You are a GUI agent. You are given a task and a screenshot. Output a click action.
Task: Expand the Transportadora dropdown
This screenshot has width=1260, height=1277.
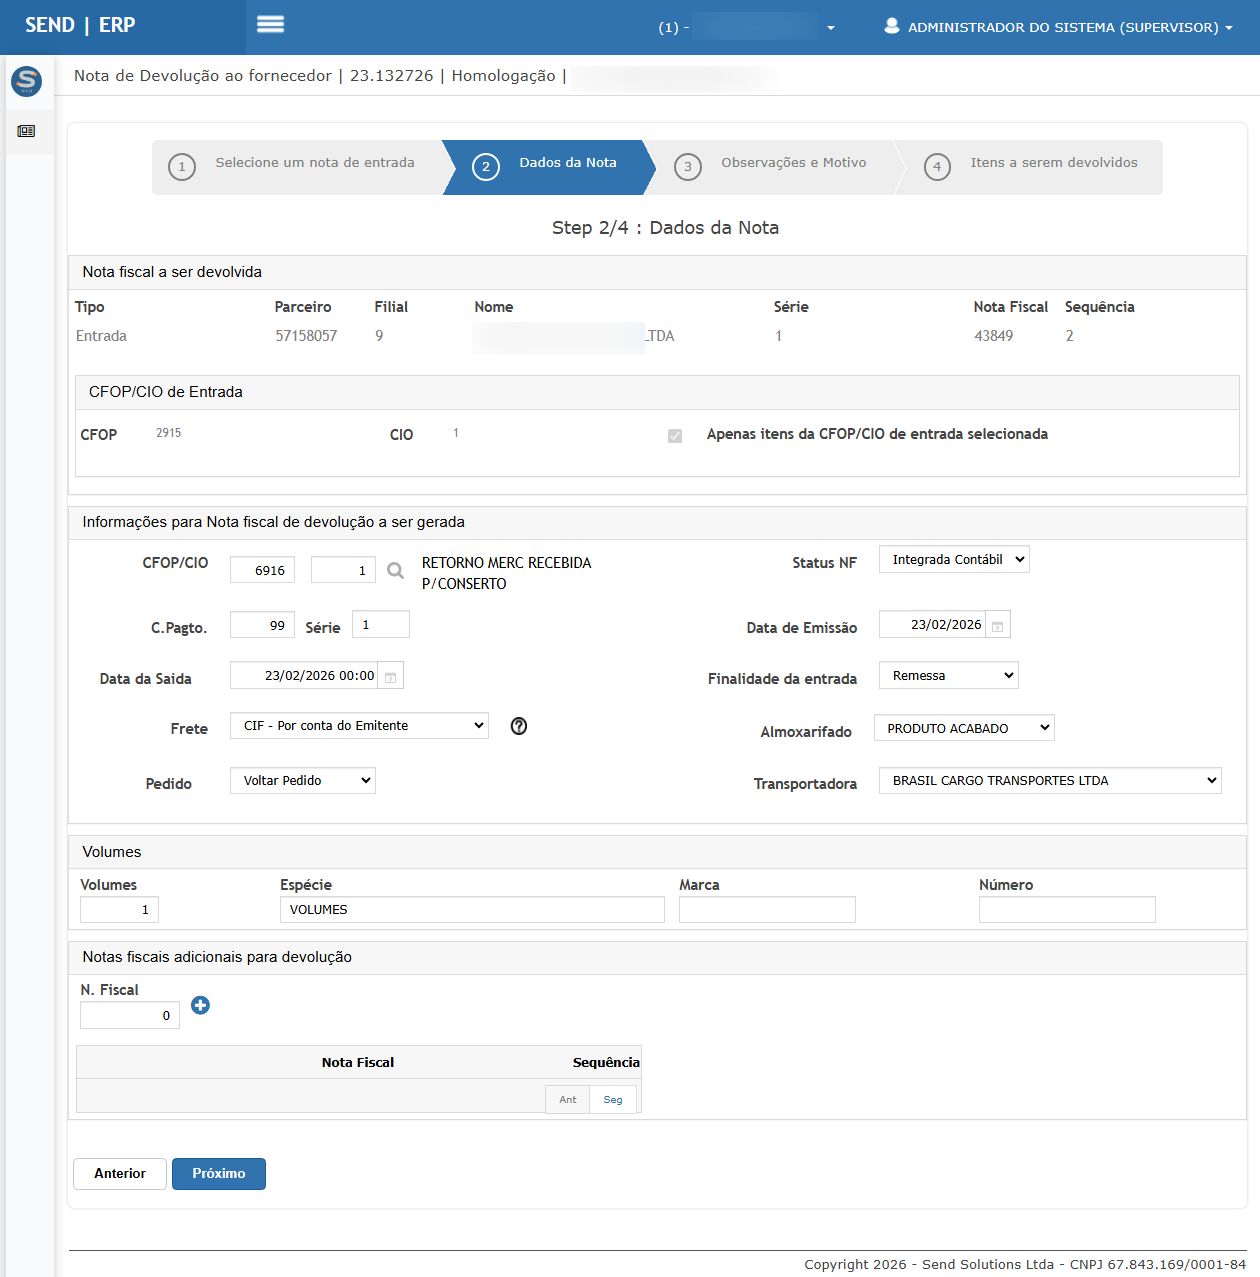point(1049,781)
